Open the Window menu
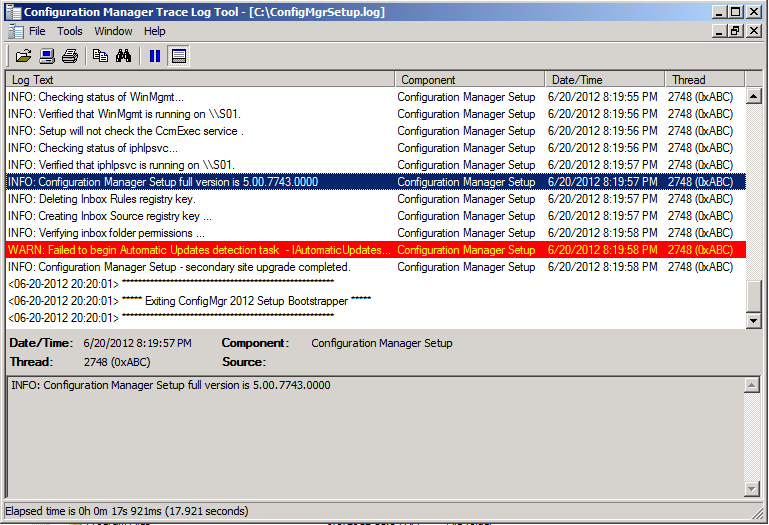Screen dimensions: 769x525 [x=113, y=31]
